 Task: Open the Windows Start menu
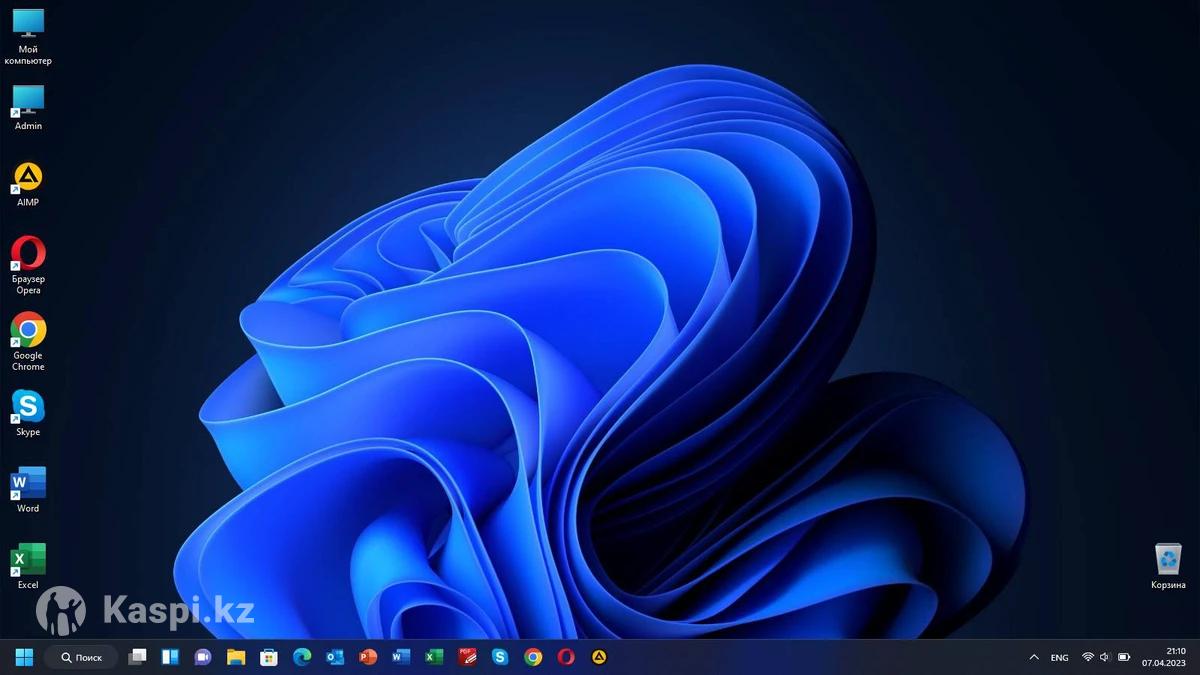tap(24, 657)
